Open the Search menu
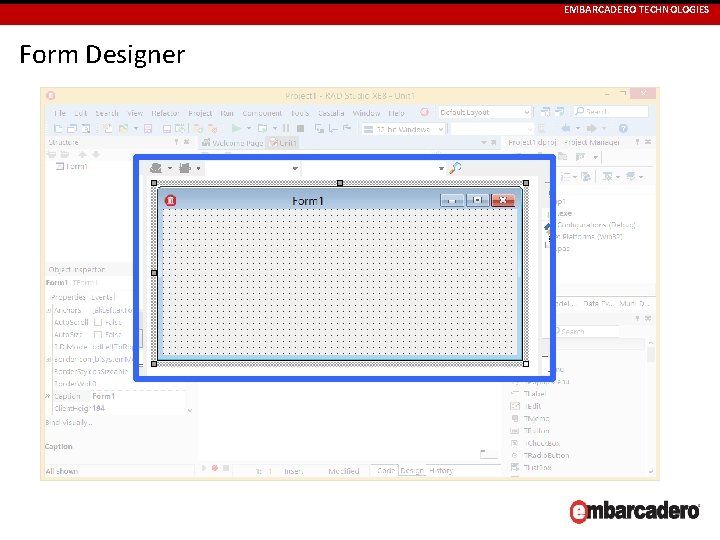Viewport: 720px width, 540px height. click(107, 113)
